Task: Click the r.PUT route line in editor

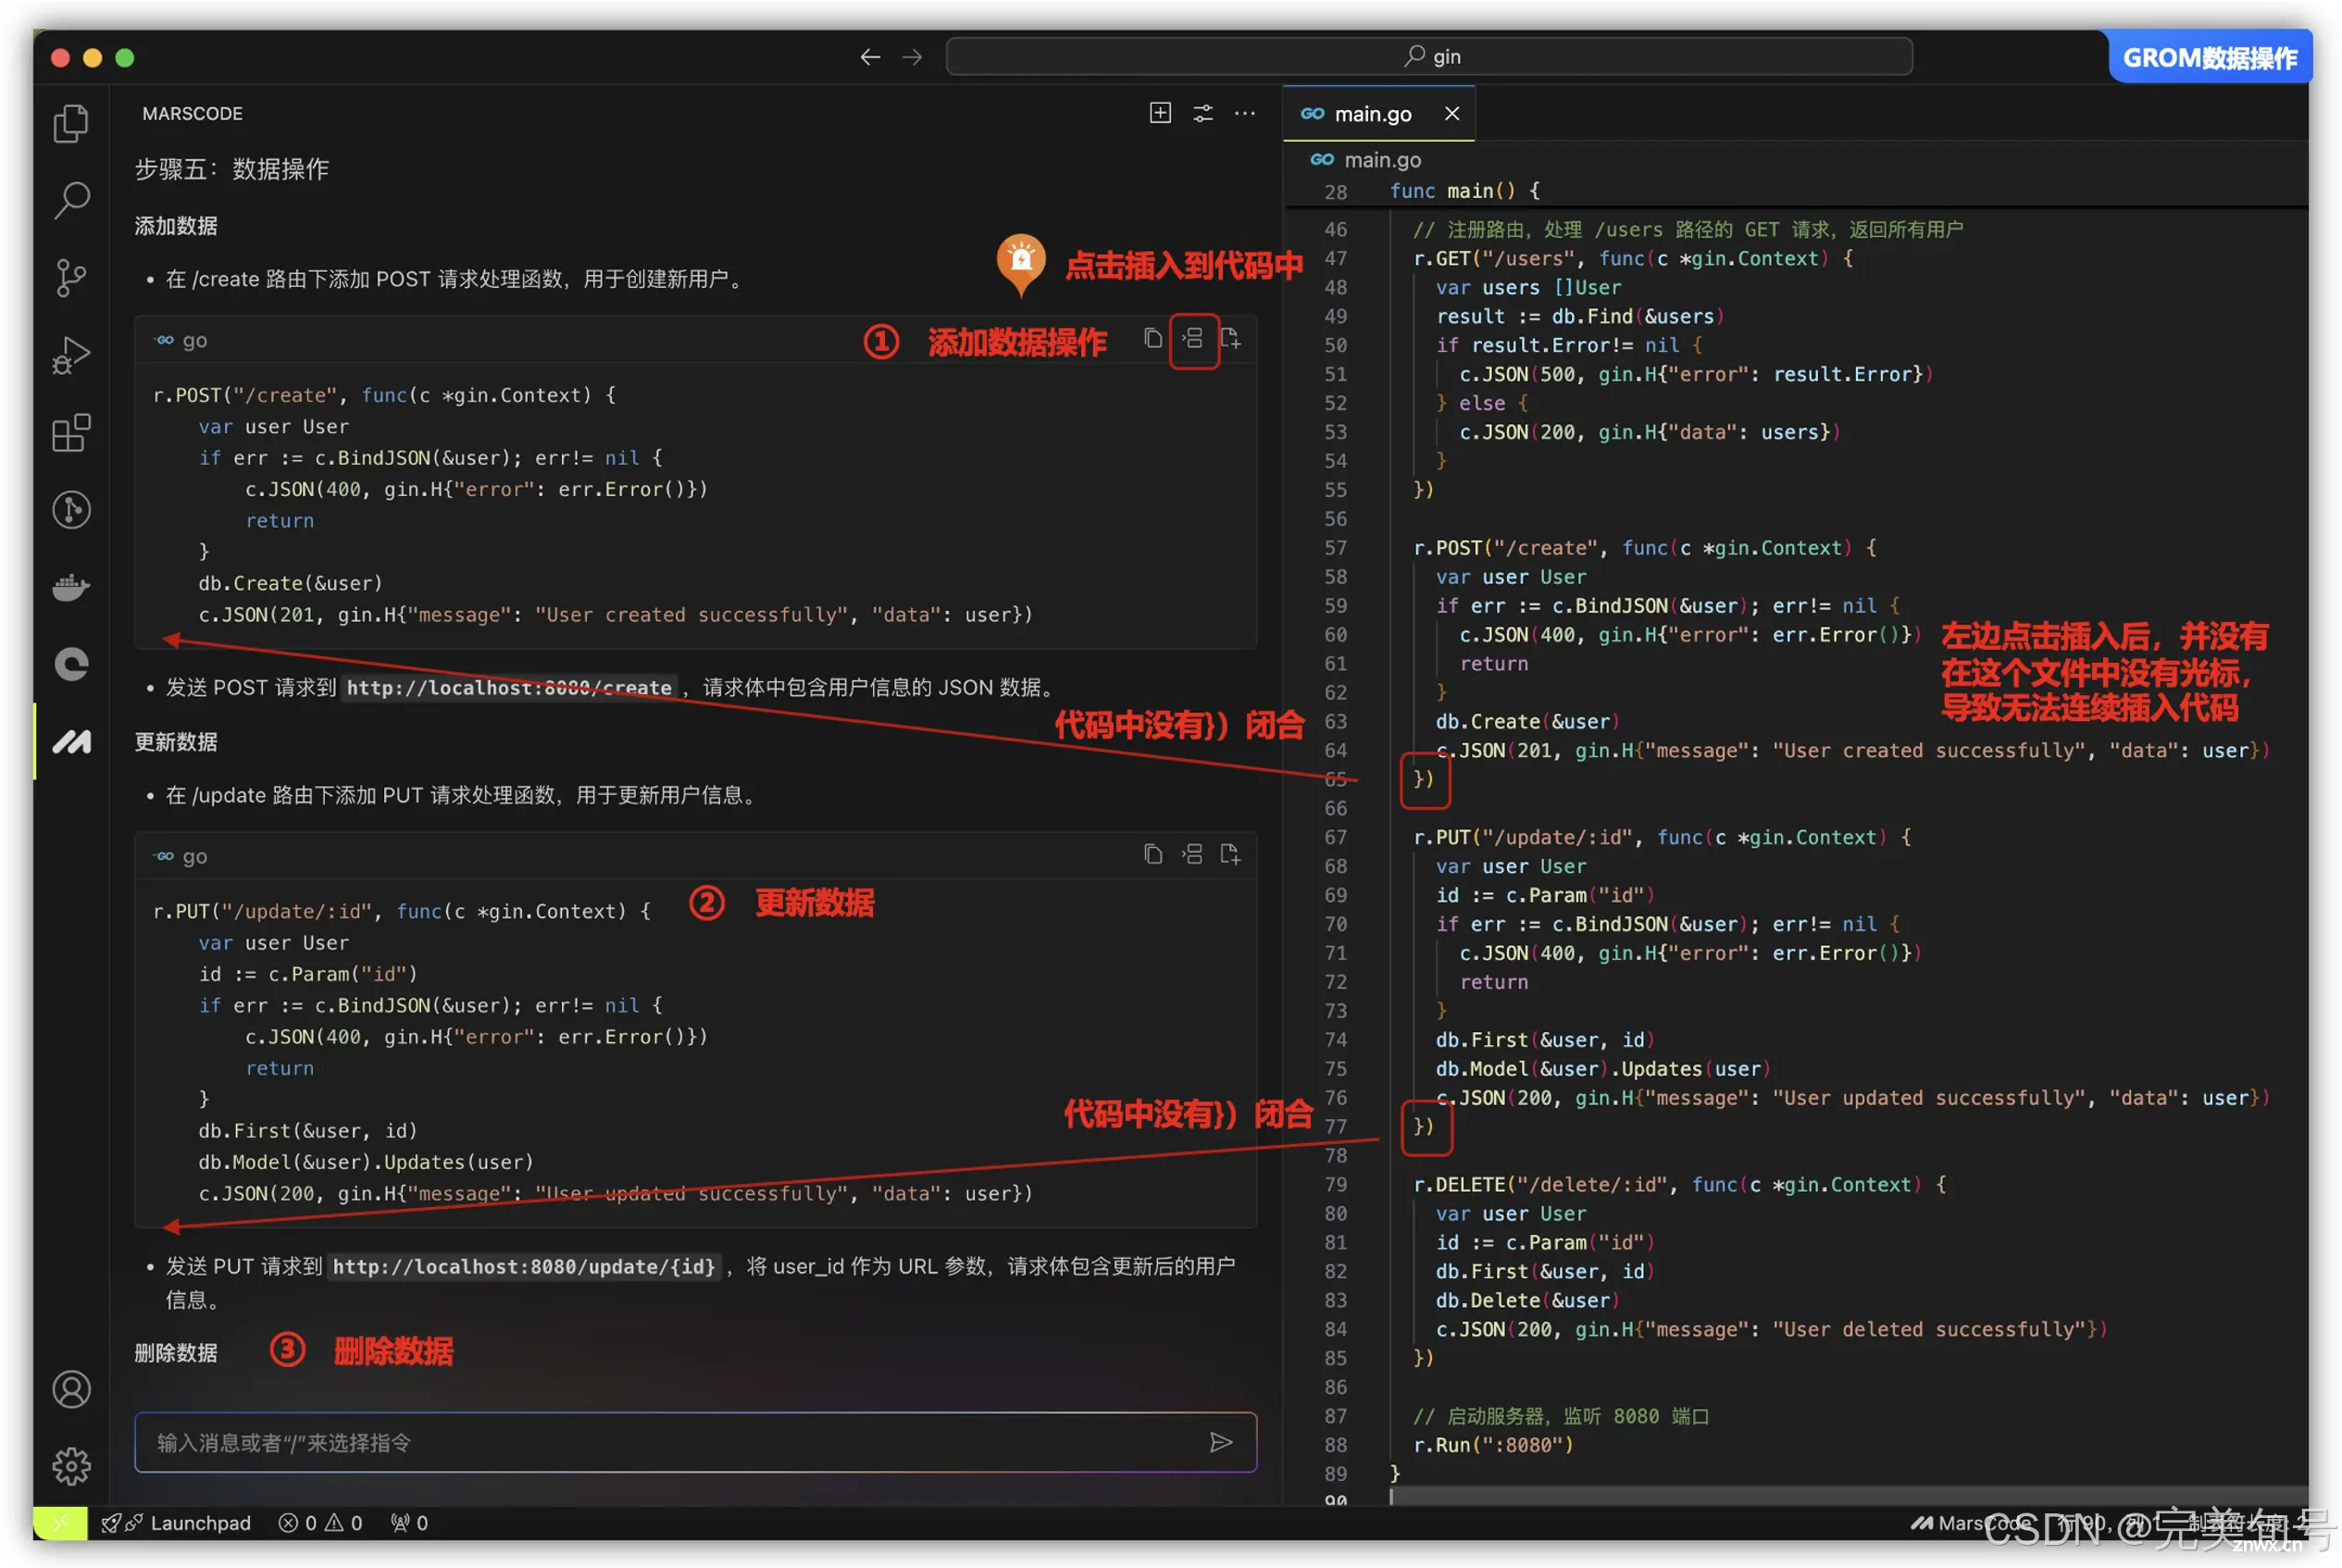Action: pyautogui.click(x=1662, y=837)
